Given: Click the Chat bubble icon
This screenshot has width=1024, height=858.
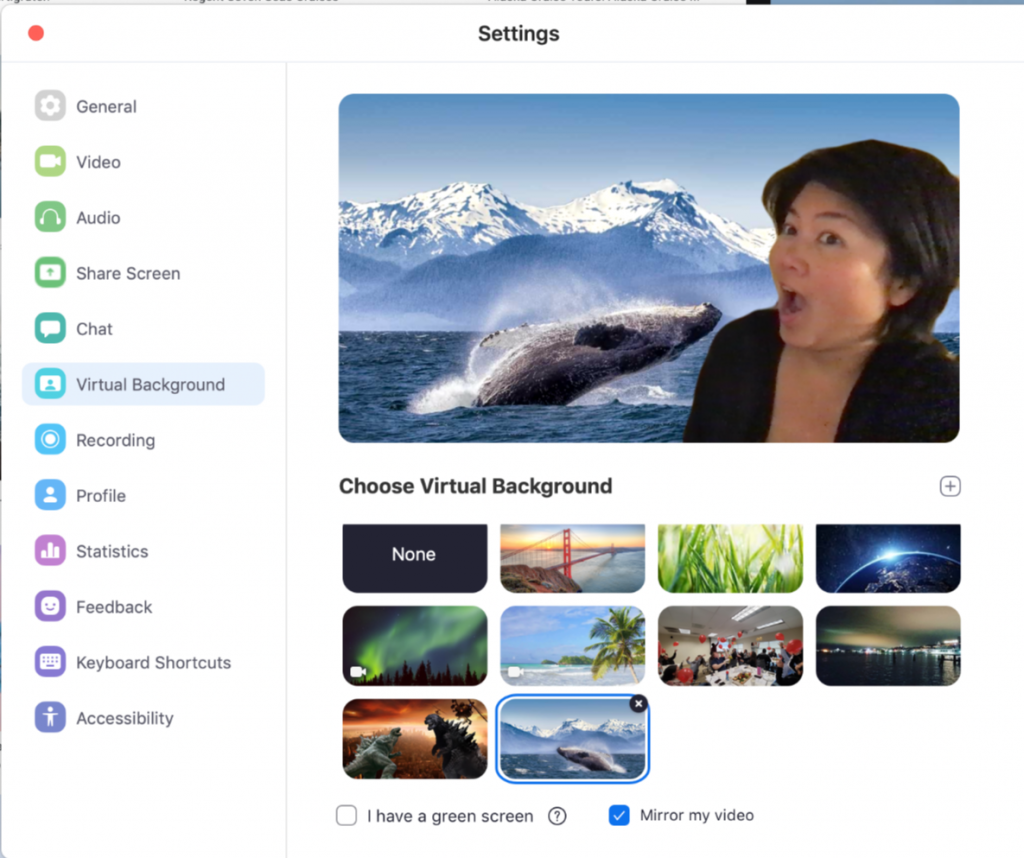Looking at the screenshot, I should point(50,329).
